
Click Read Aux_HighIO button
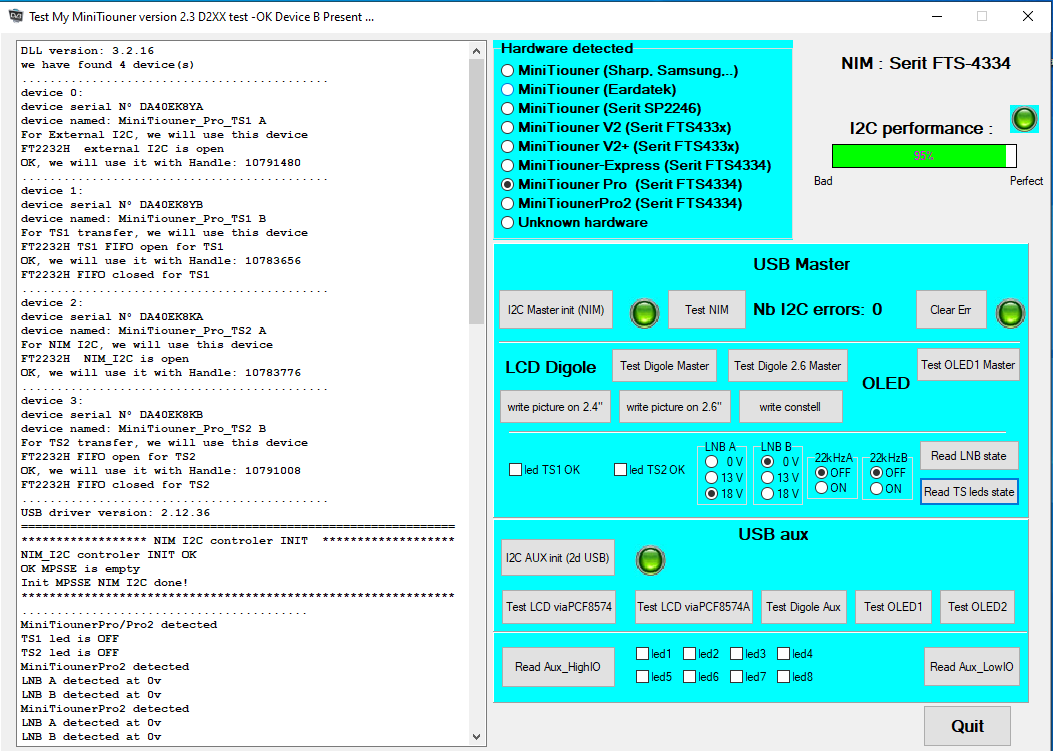coord(558,666)
